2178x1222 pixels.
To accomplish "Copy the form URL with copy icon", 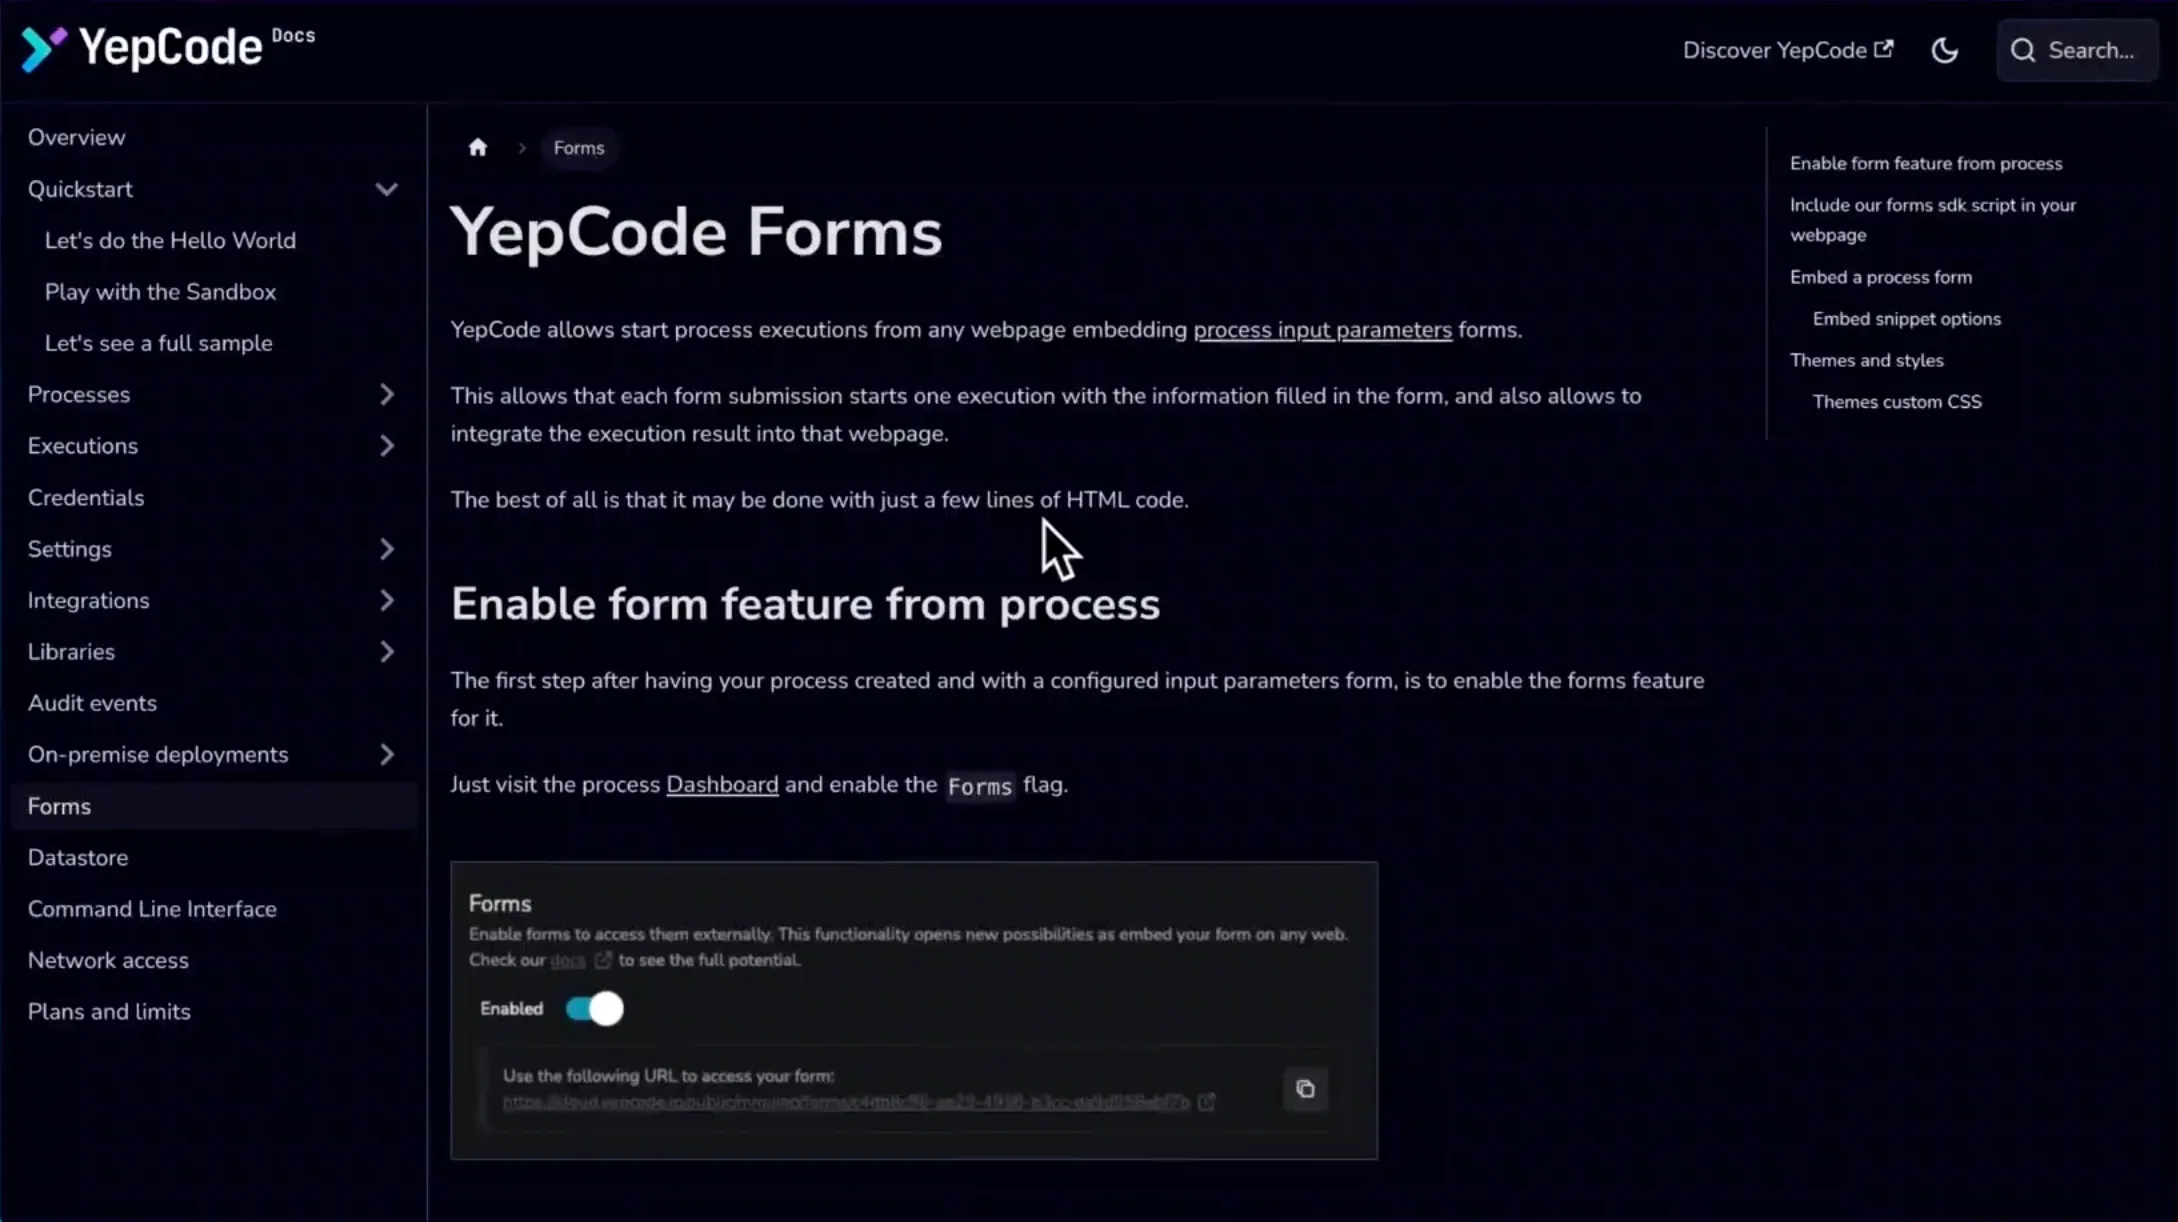I will [x=1305, y=1089].
